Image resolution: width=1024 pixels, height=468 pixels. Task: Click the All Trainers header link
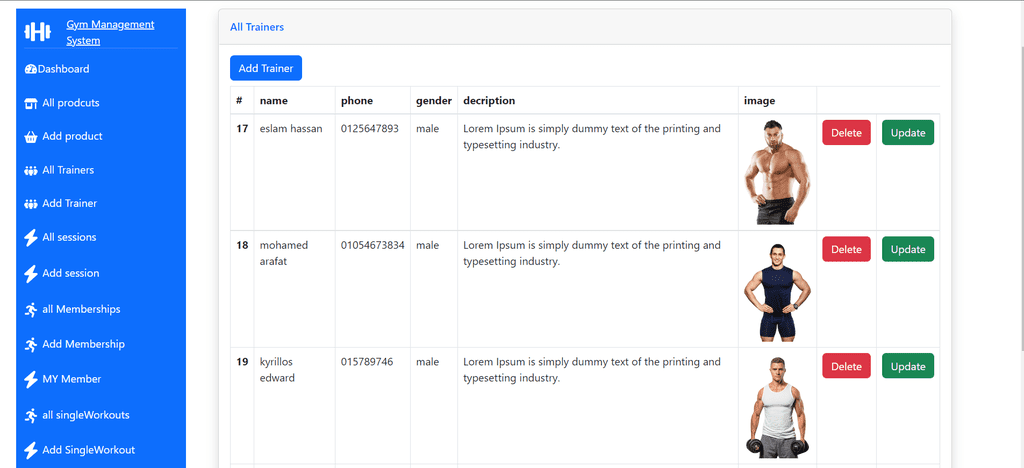click(257, 27)
